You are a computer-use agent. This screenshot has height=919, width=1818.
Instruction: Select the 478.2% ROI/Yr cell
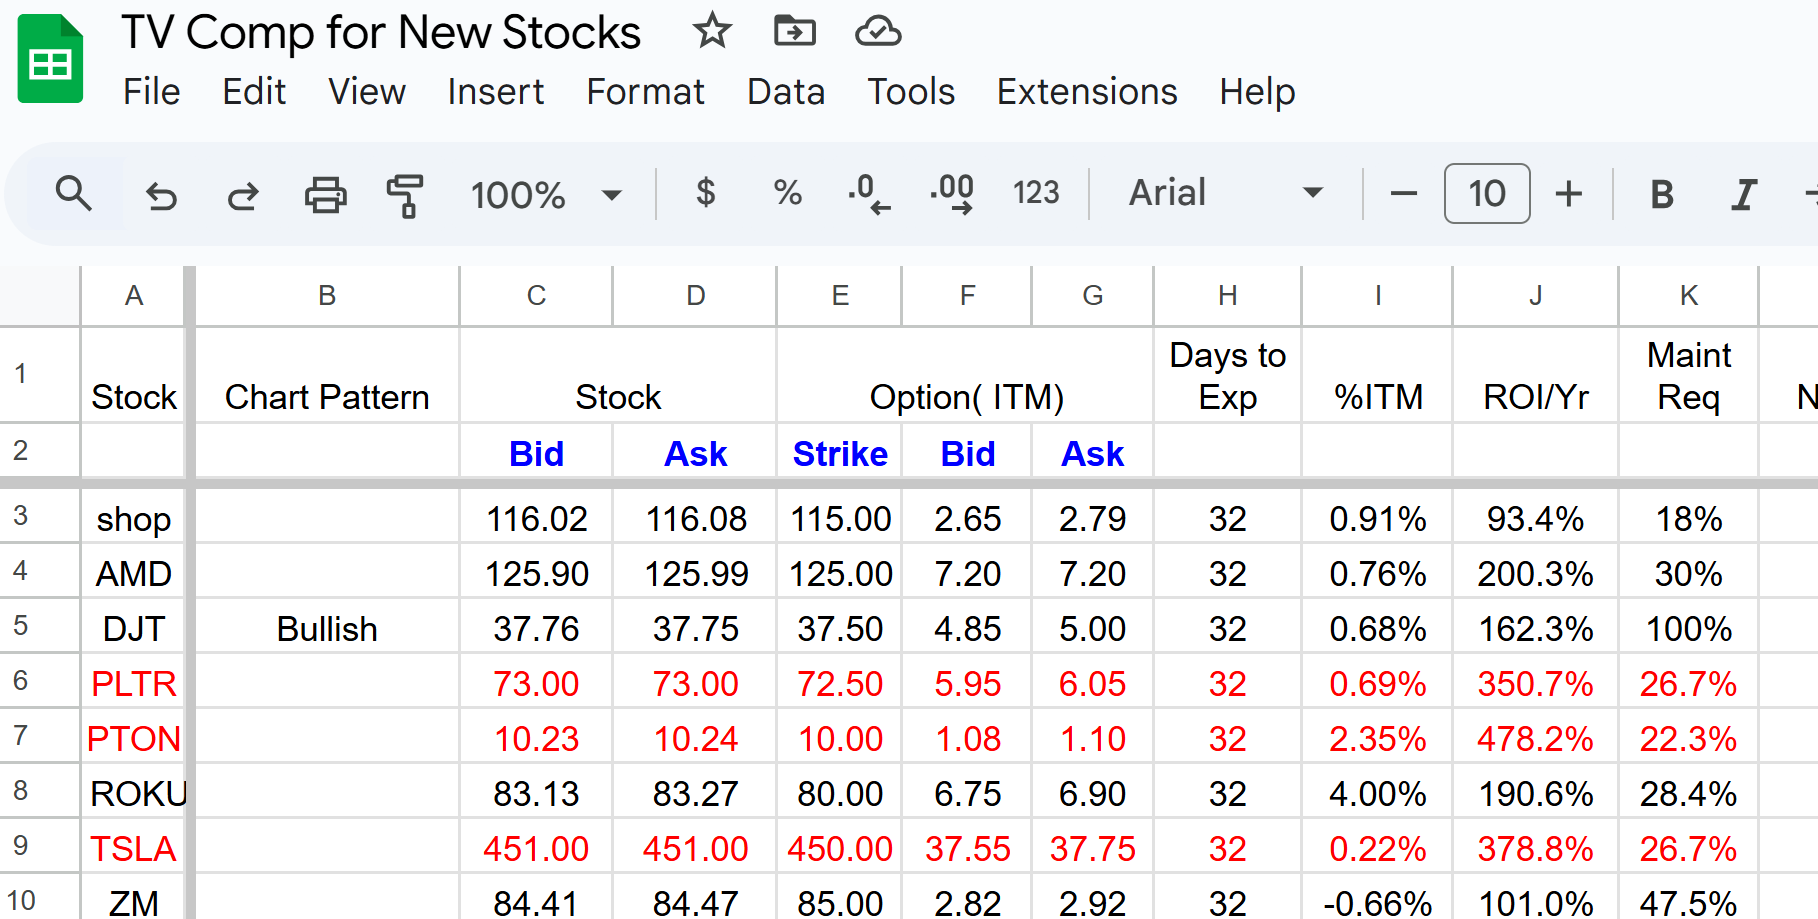pos(1535,738)
